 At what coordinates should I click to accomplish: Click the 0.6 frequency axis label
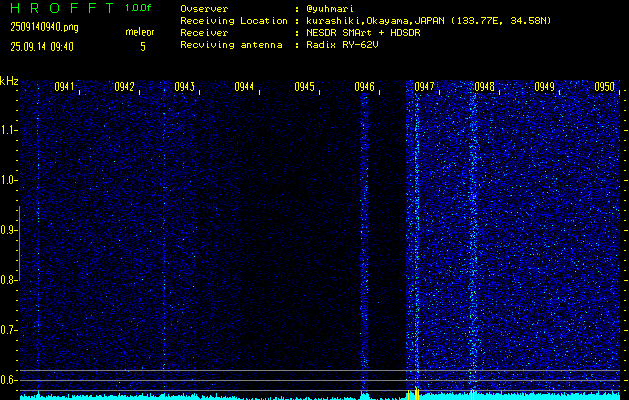(x=8, y=380)
